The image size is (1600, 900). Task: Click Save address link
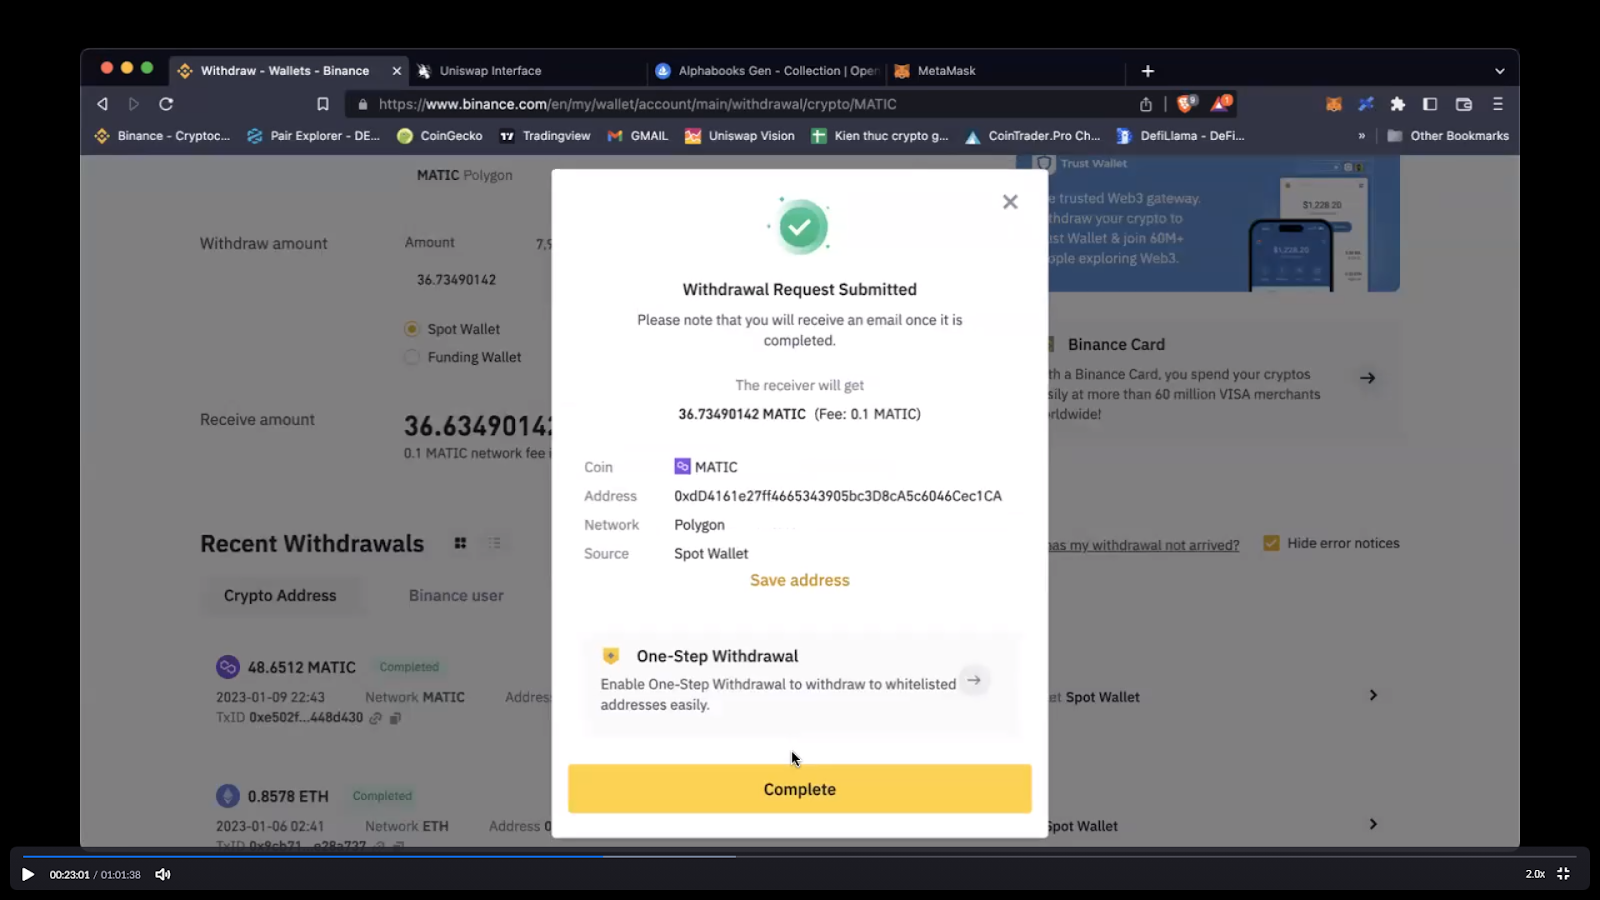(799, 580)
